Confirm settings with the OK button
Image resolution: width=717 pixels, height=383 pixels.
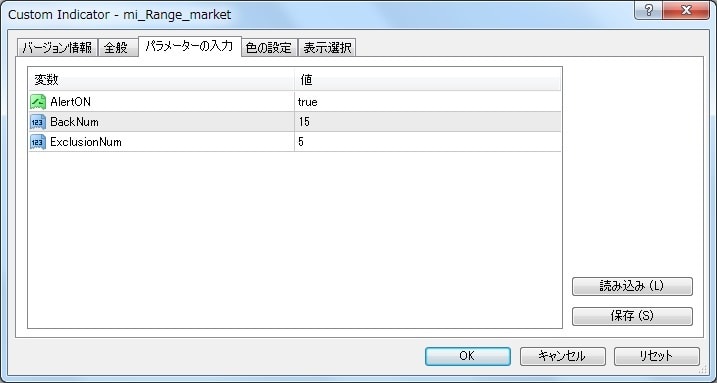[468, 356]
